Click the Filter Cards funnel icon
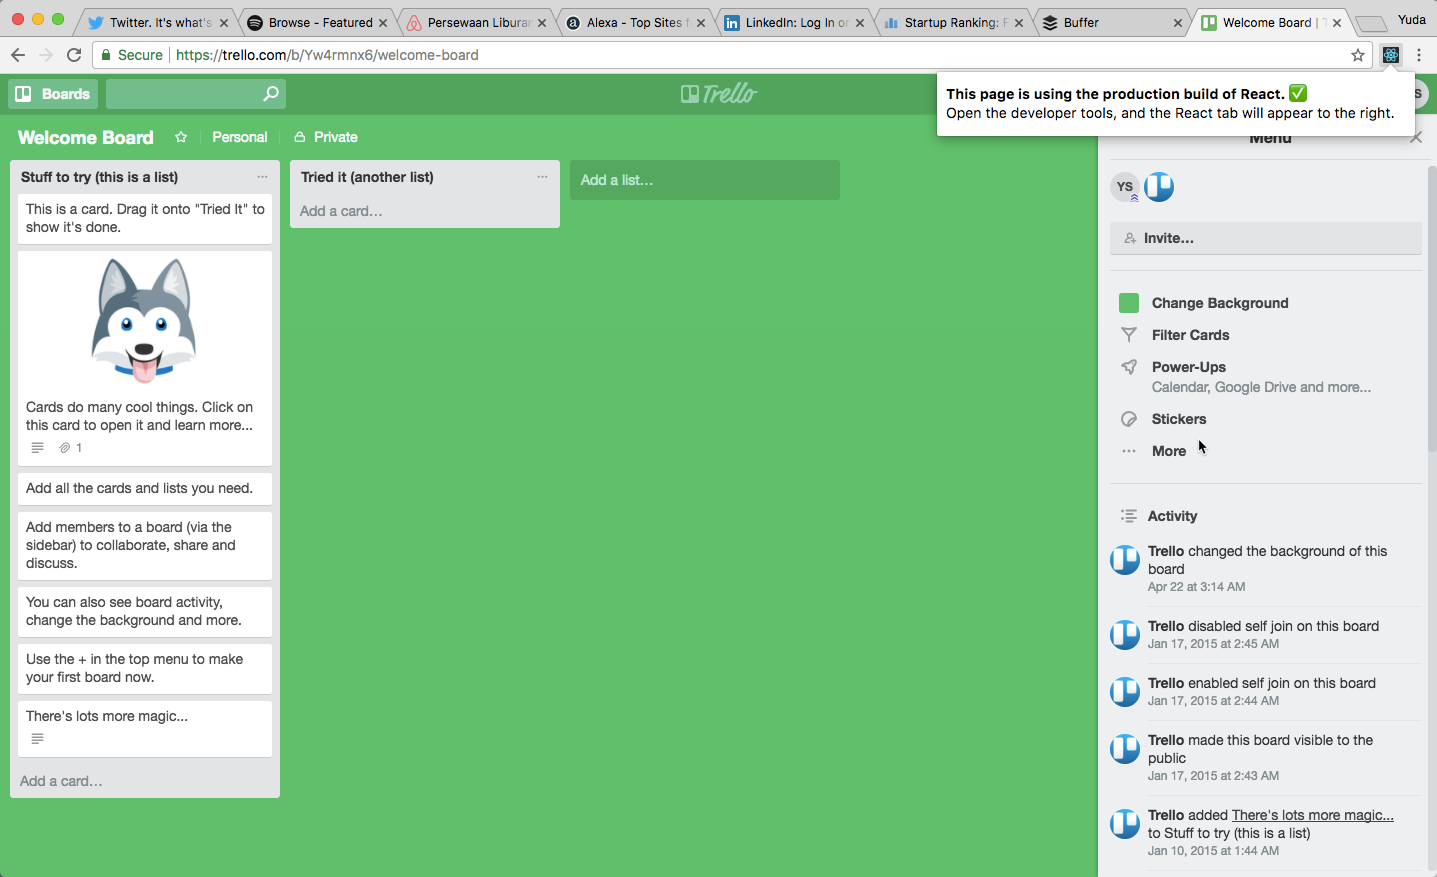The image size is (1437, 877). tap(1129, 335)
